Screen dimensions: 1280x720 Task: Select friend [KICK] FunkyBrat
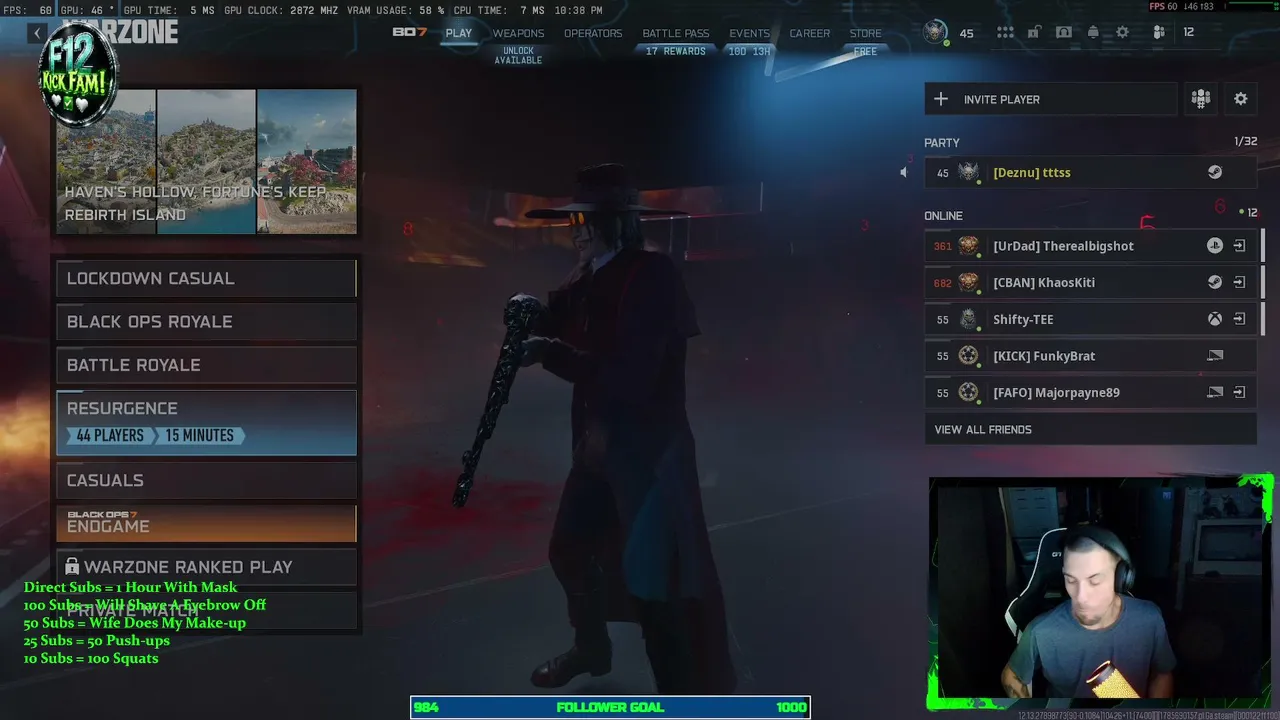(x=1090, y=355)
